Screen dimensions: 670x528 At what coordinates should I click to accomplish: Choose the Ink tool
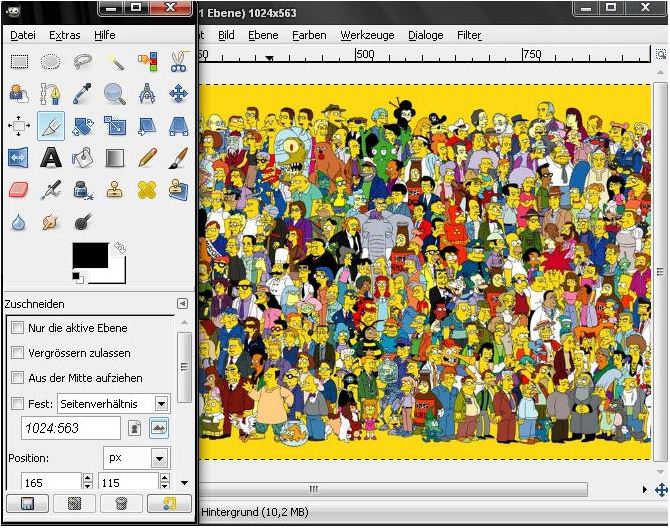tap(83, 190)
